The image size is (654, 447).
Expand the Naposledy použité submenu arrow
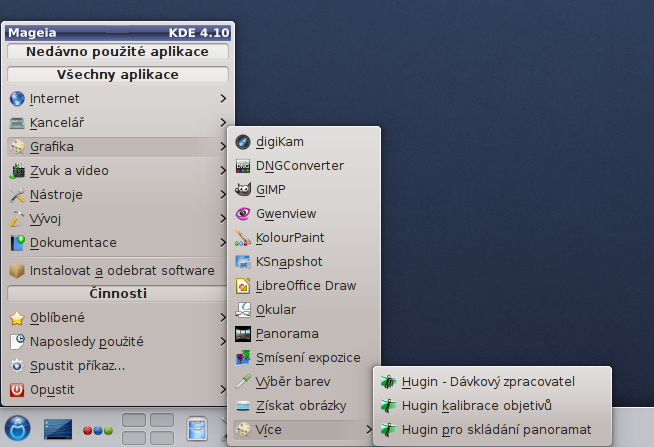point(223,342)
